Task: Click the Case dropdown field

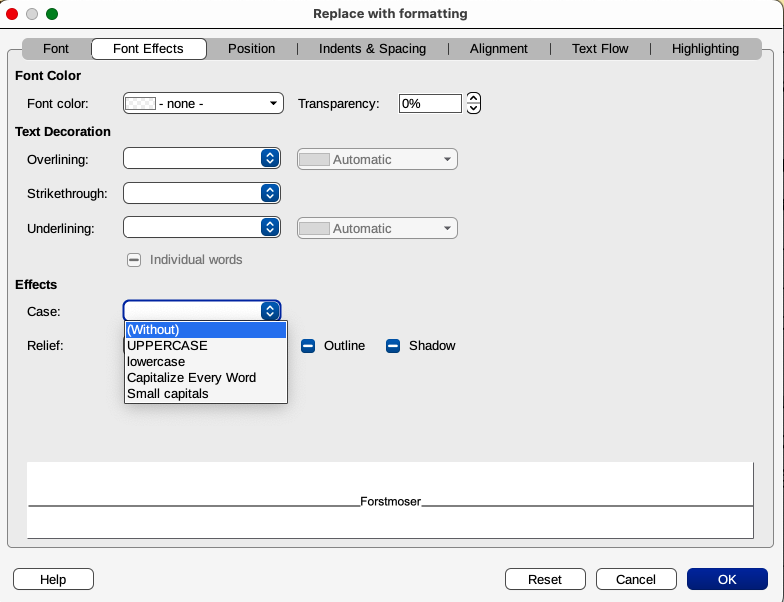Action: 202,311
